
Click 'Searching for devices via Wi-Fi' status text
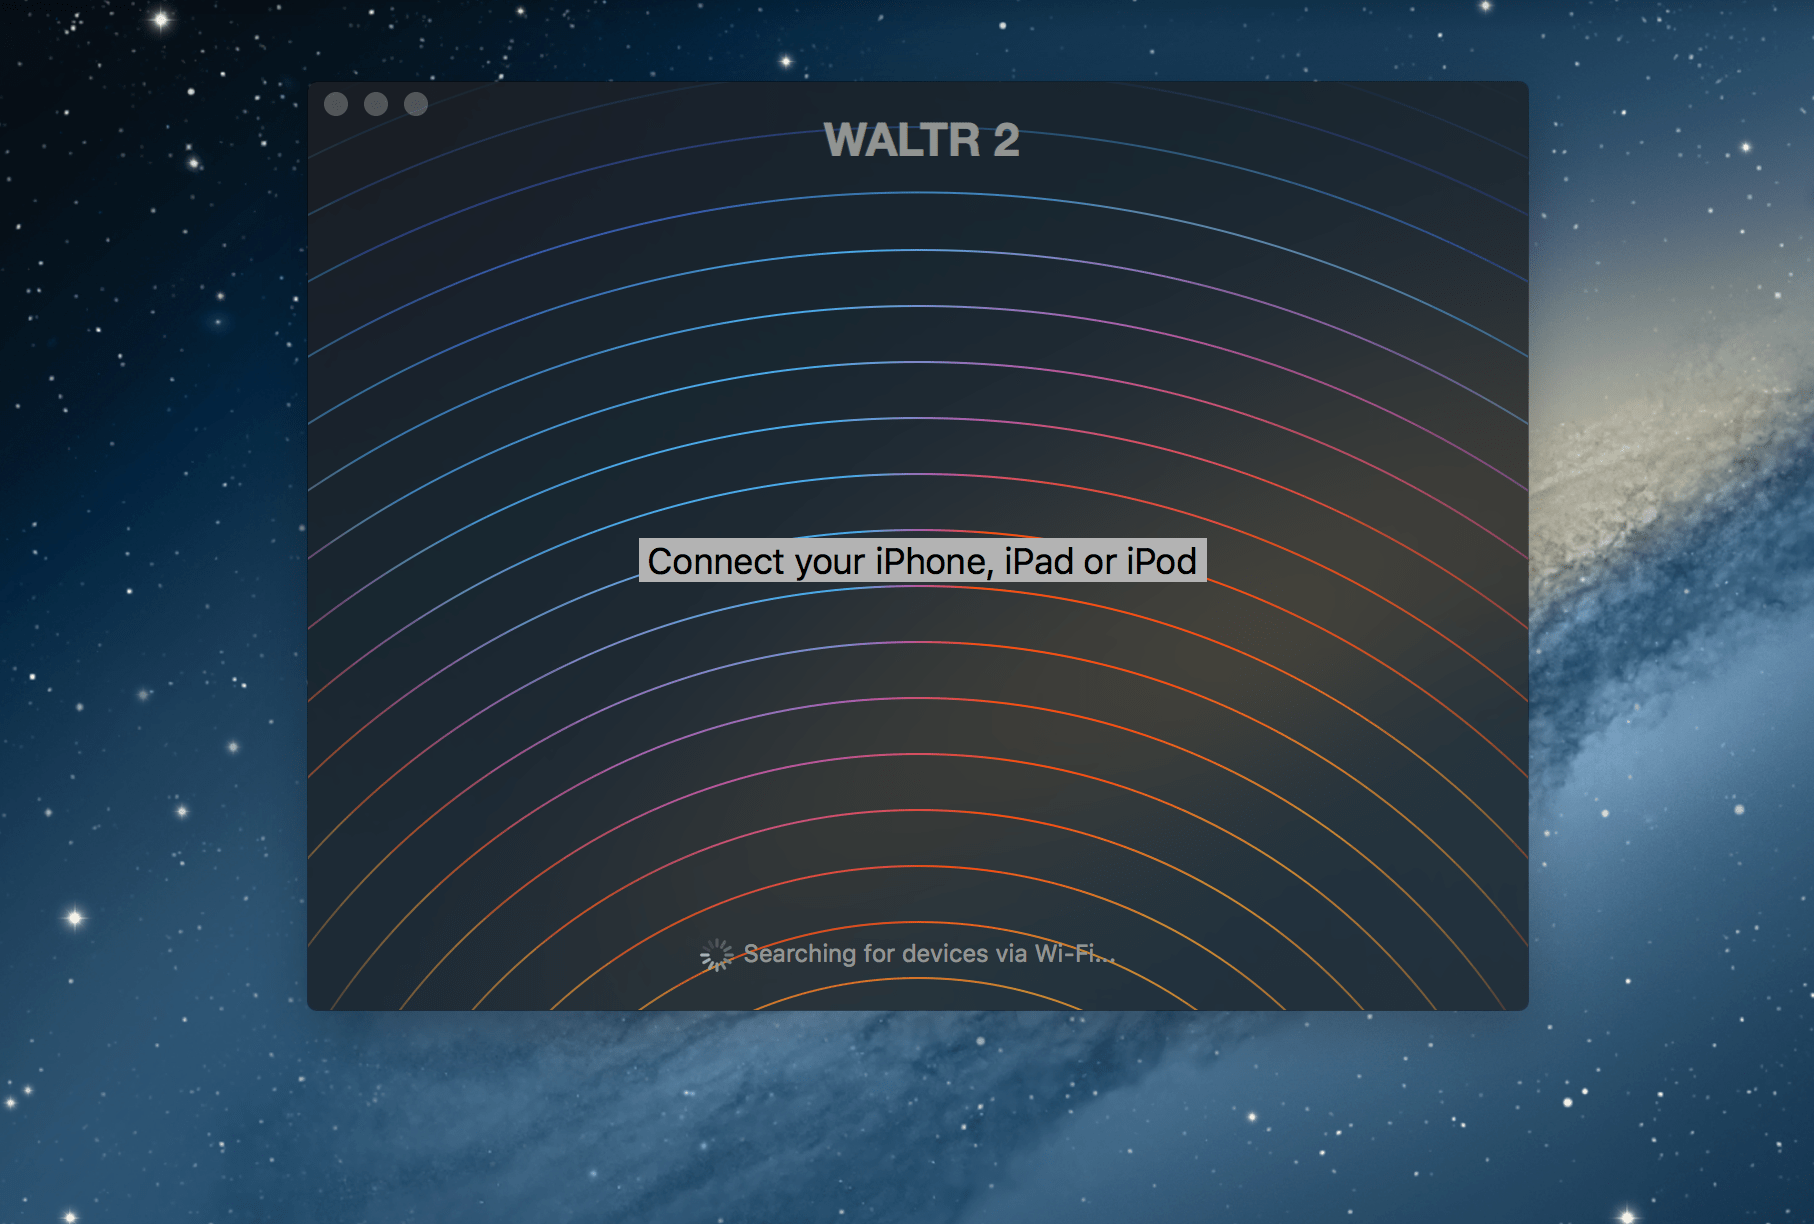(929, 954)
